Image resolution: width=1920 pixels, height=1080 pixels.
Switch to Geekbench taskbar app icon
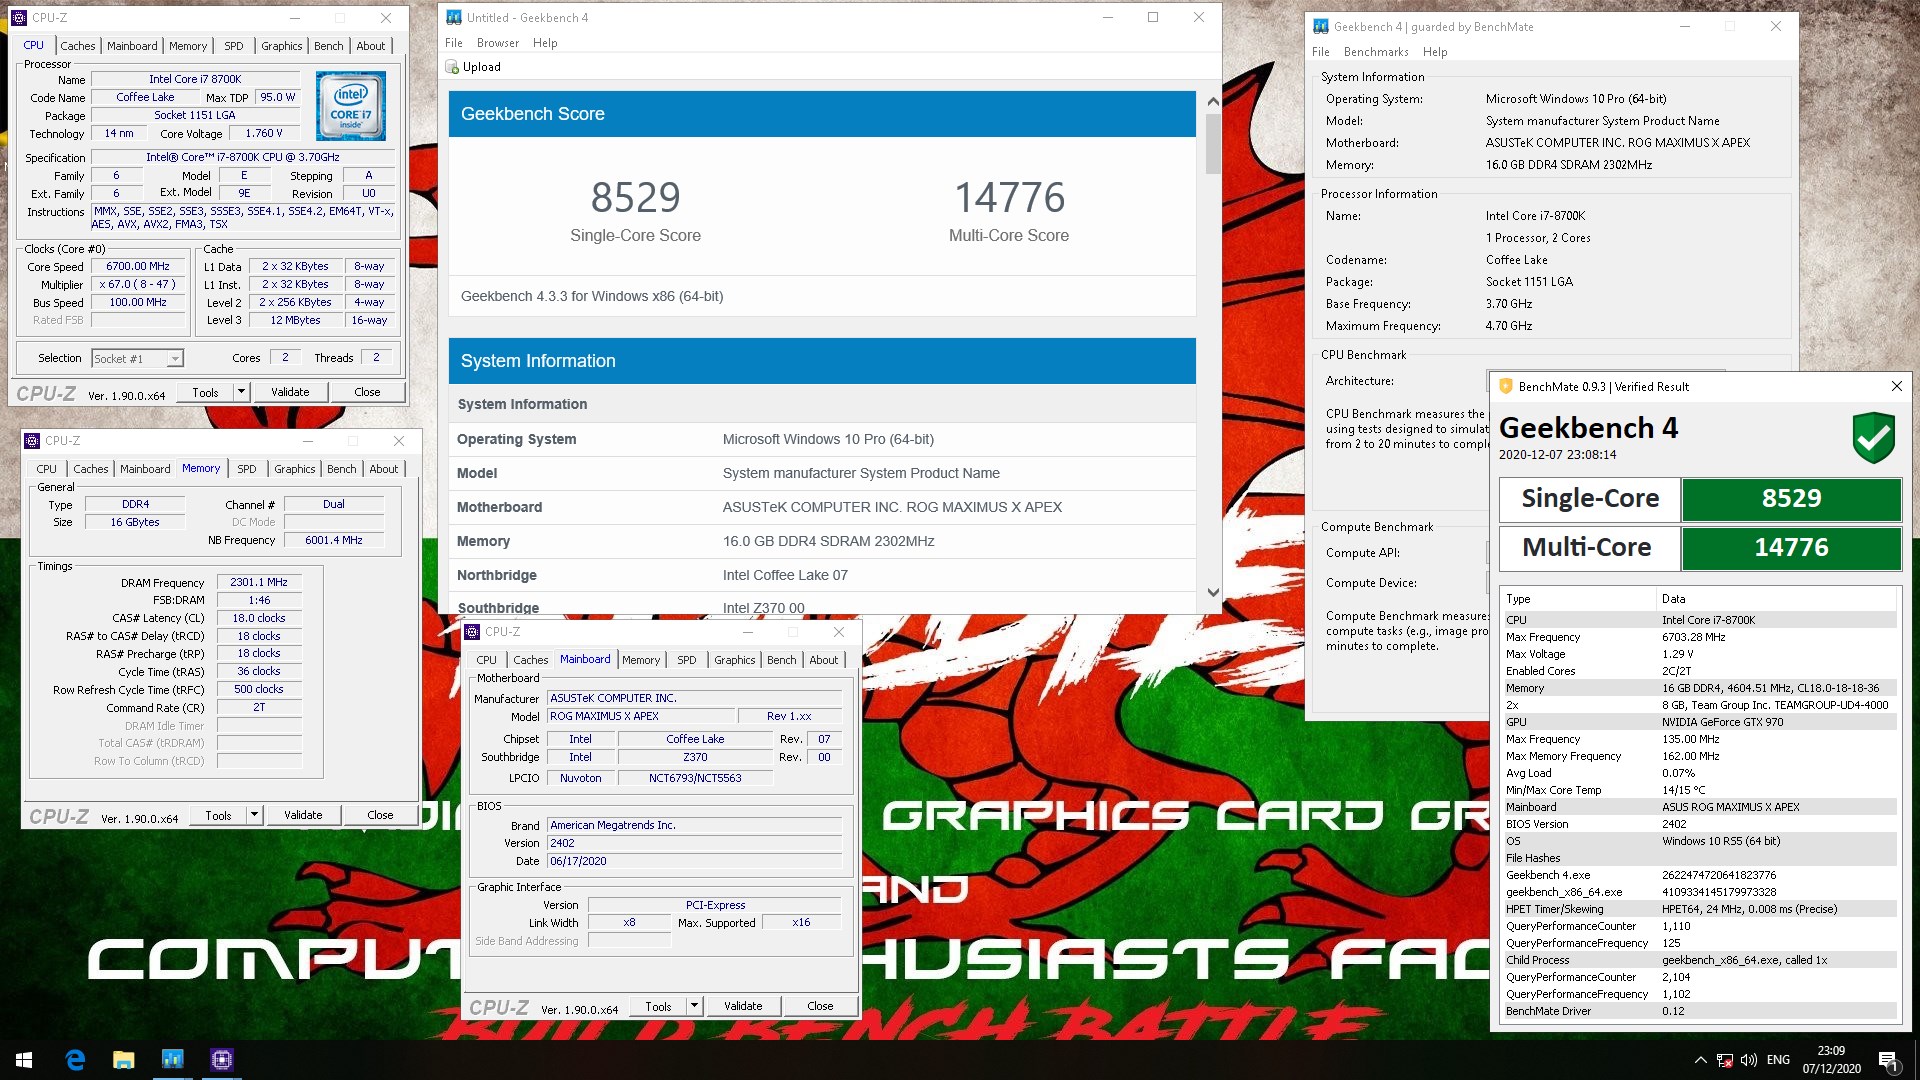click(x=172, y=1060)
